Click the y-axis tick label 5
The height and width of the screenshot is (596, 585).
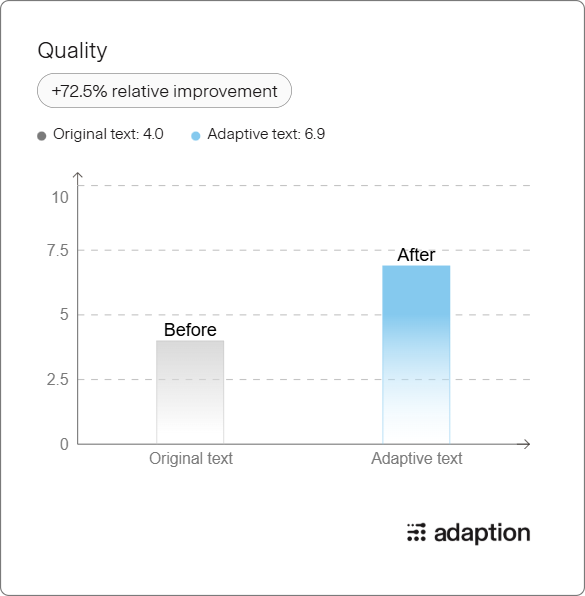64,315
